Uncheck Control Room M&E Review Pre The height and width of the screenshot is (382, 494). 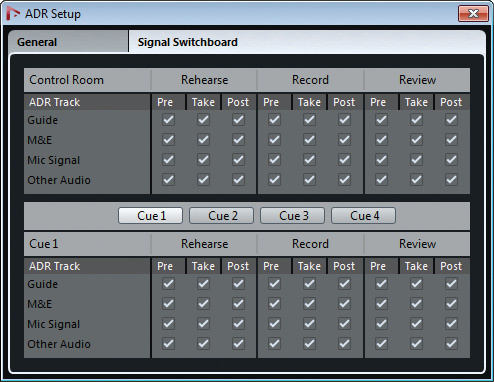pyautogui.click(x=381, y=140)
